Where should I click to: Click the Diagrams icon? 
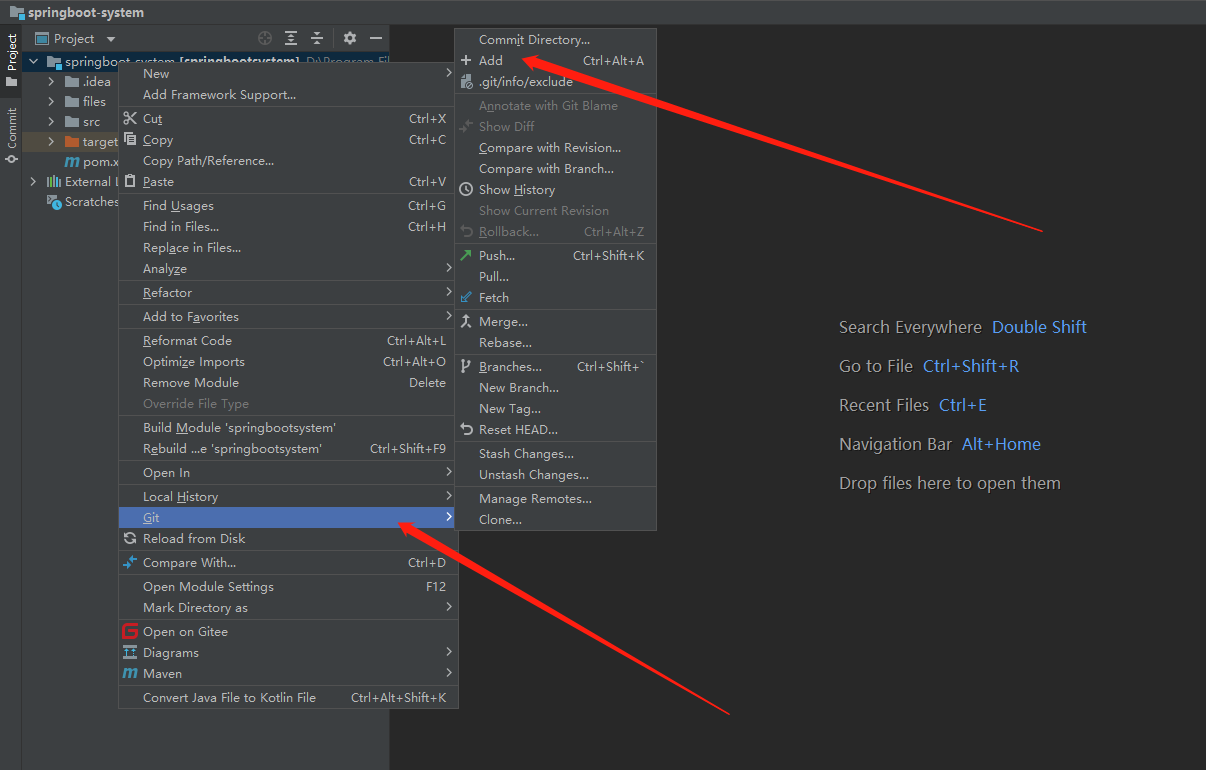point(130,652)
